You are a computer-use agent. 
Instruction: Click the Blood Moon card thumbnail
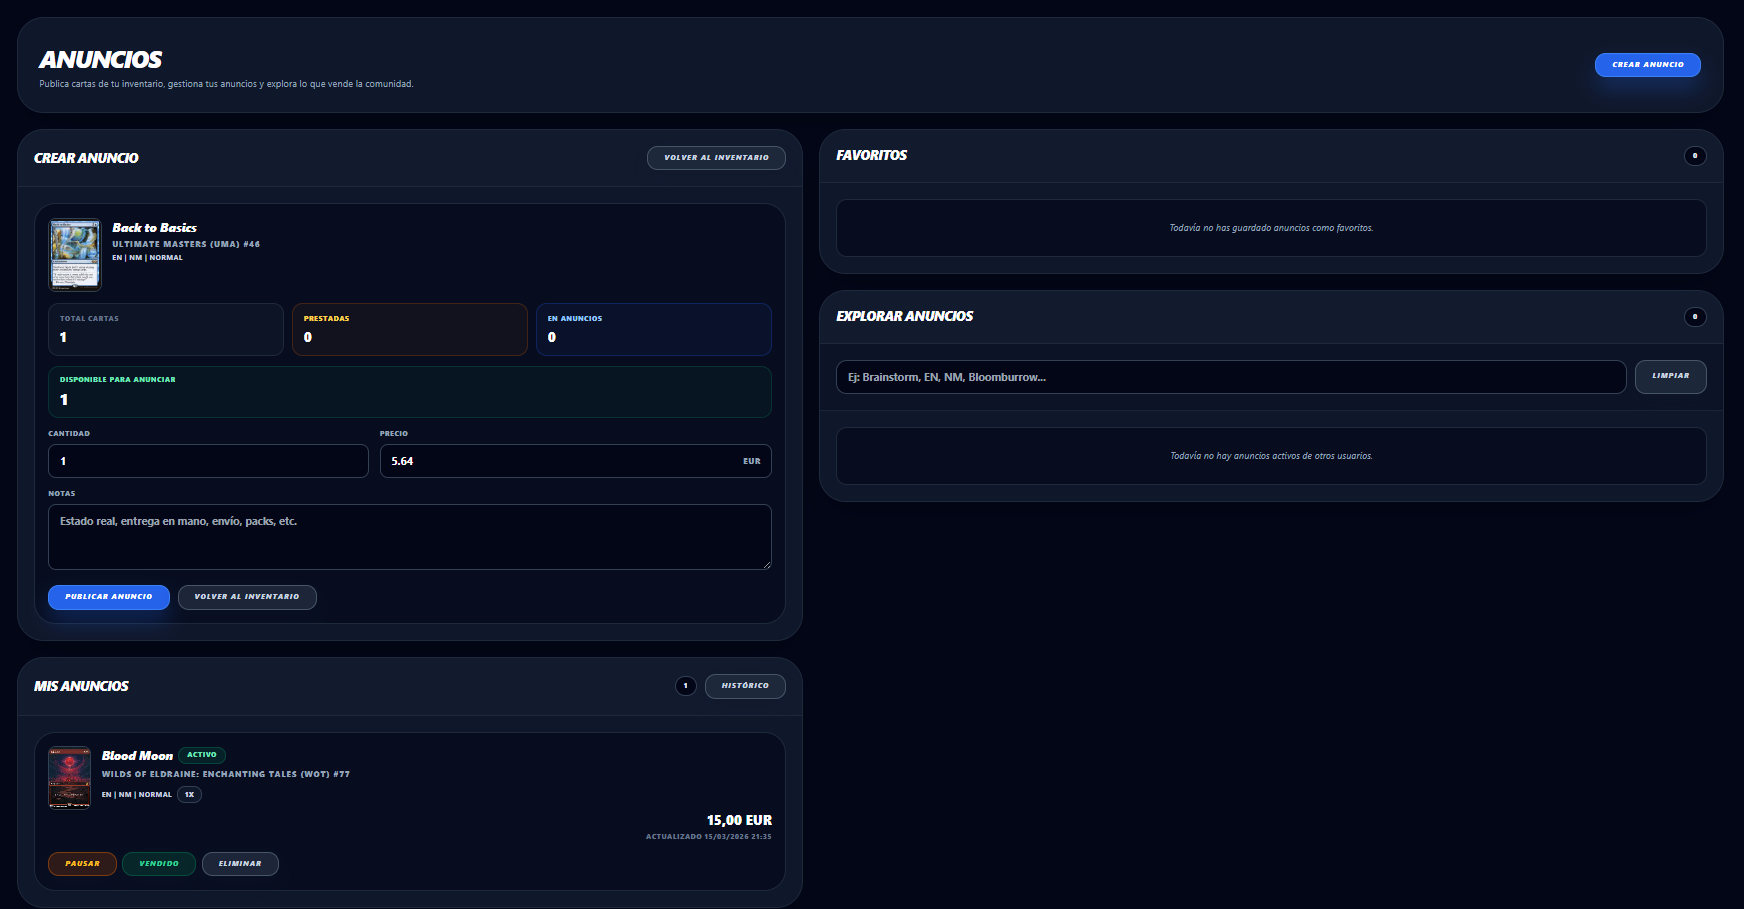point(70,778)
